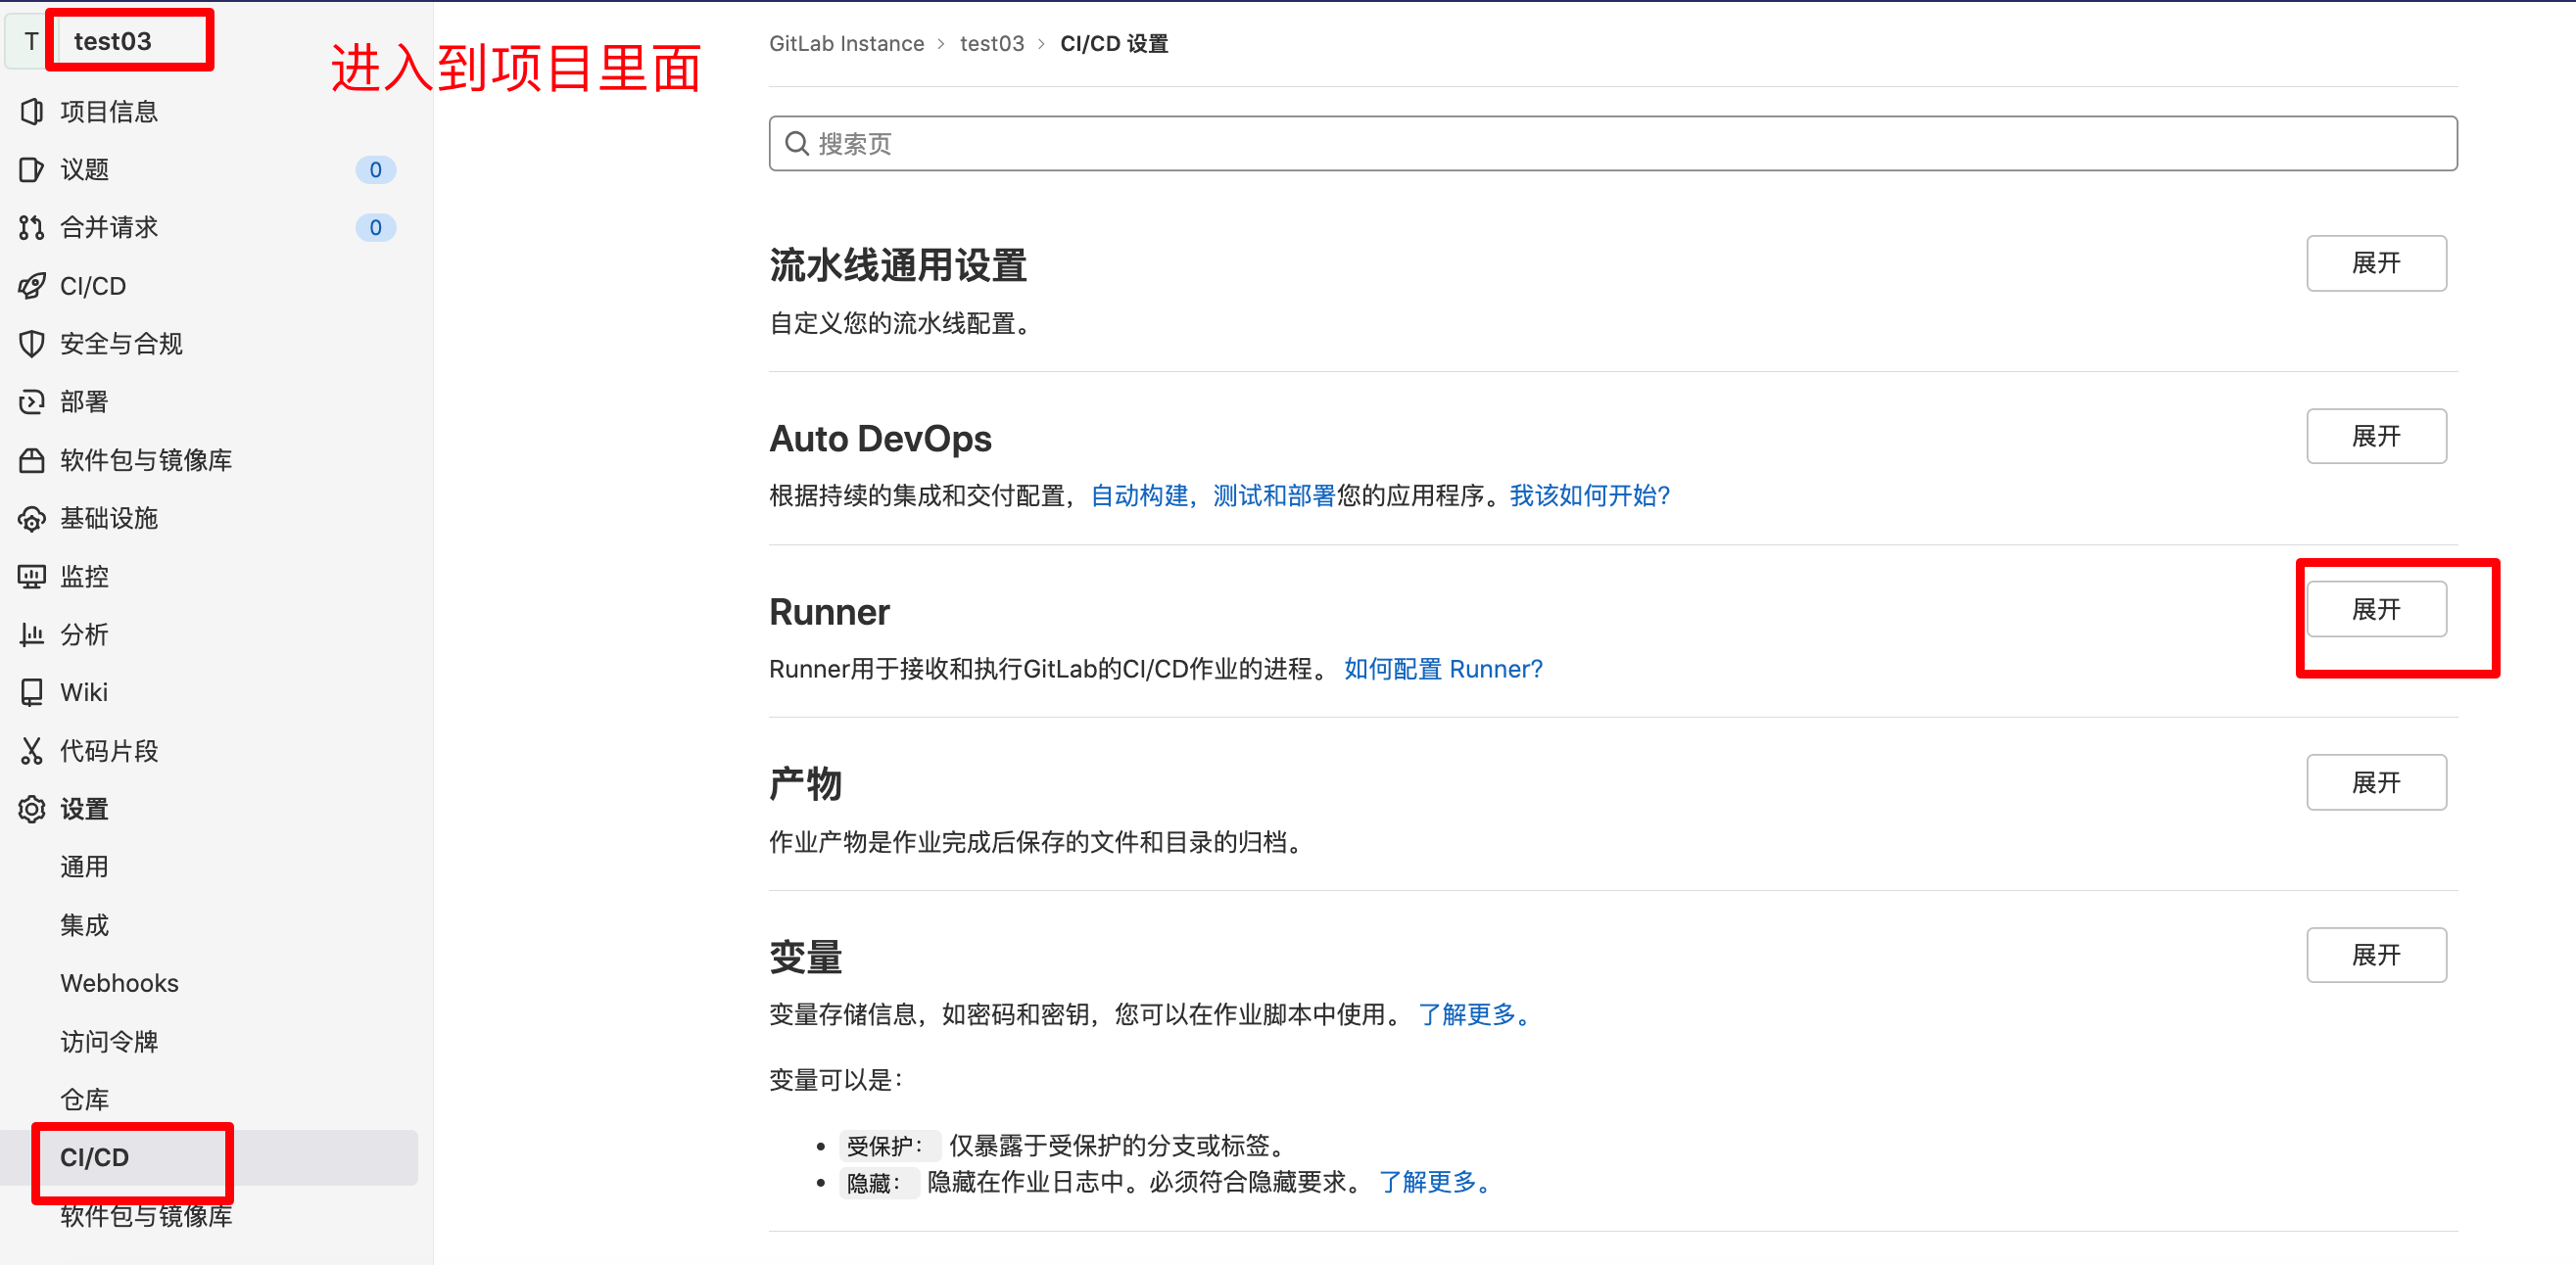2576x1265 pixels.
Task: Click the CI/CD 设置 breadcrumb
Action: pyautogui.click(x=1114, y=44)
